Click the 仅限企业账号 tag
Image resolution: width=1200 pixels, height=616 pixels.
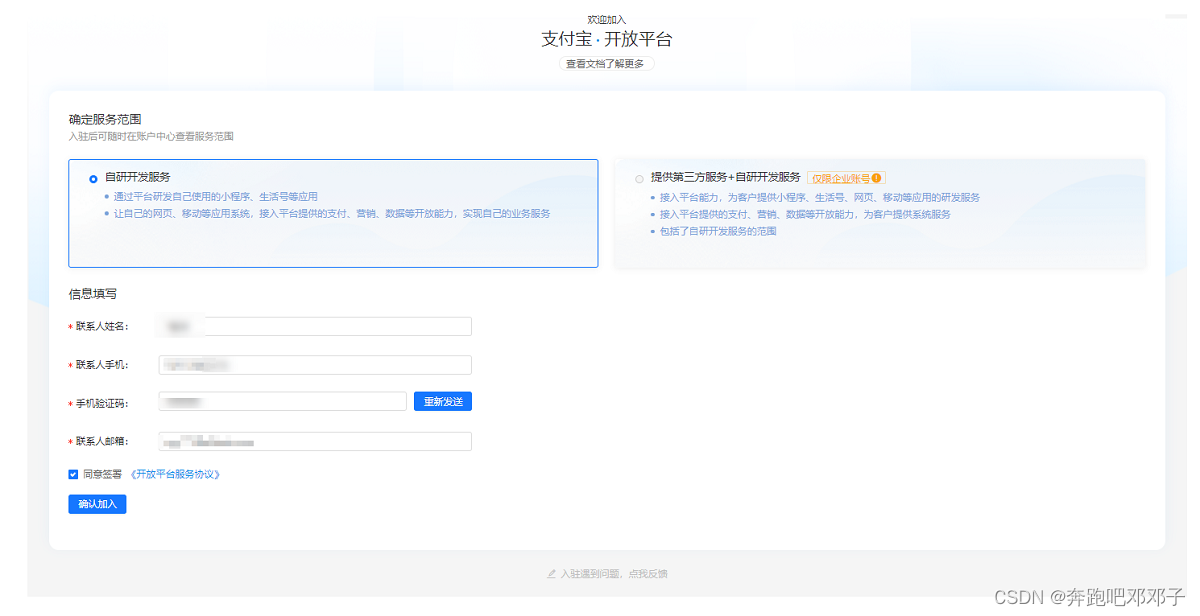tap(846, 178)
